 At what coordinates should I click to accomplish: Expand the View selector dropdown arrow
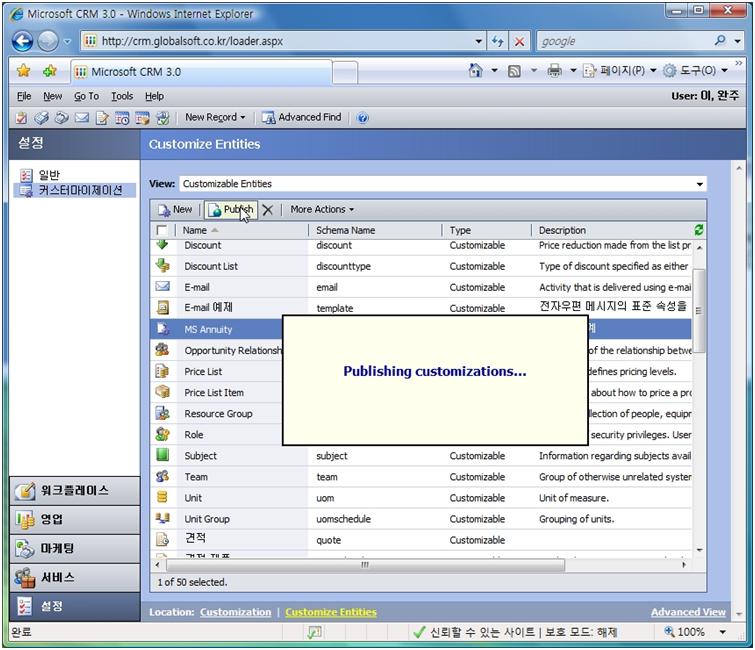[699, 184]
